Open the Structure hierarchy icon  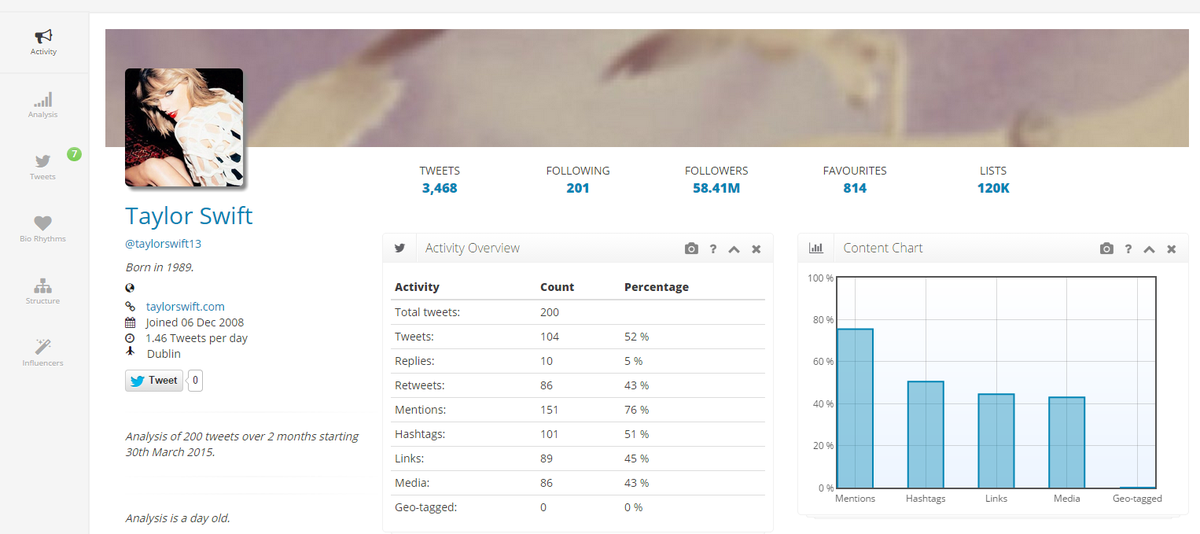(x=43, y=286)
